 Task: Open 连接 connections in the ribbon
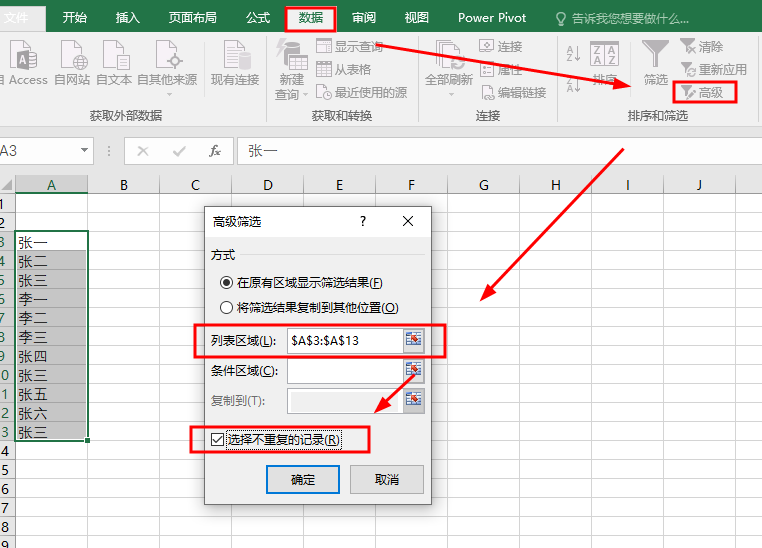[x=501, y=47]
